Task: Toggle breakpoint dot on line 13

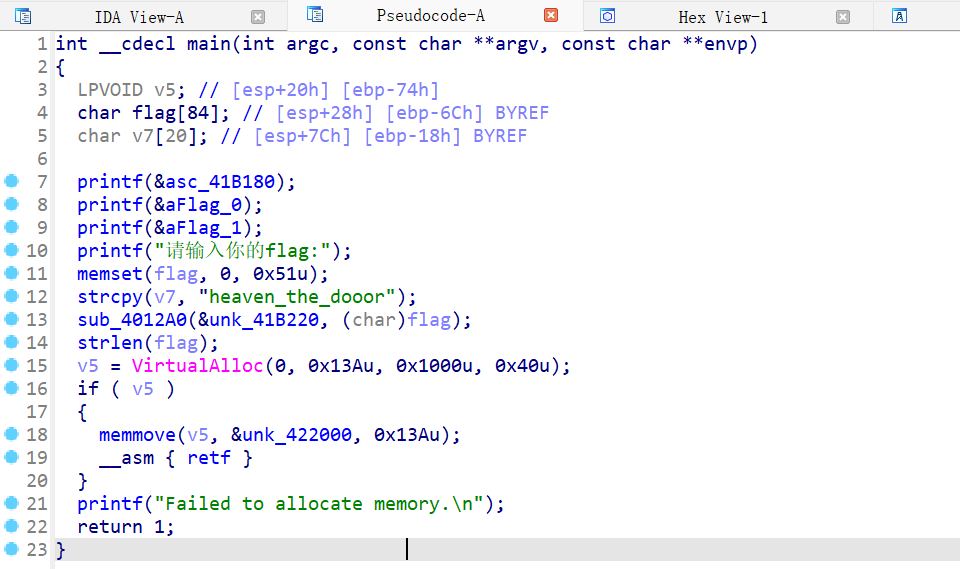Action: click(x=11, y=319)
